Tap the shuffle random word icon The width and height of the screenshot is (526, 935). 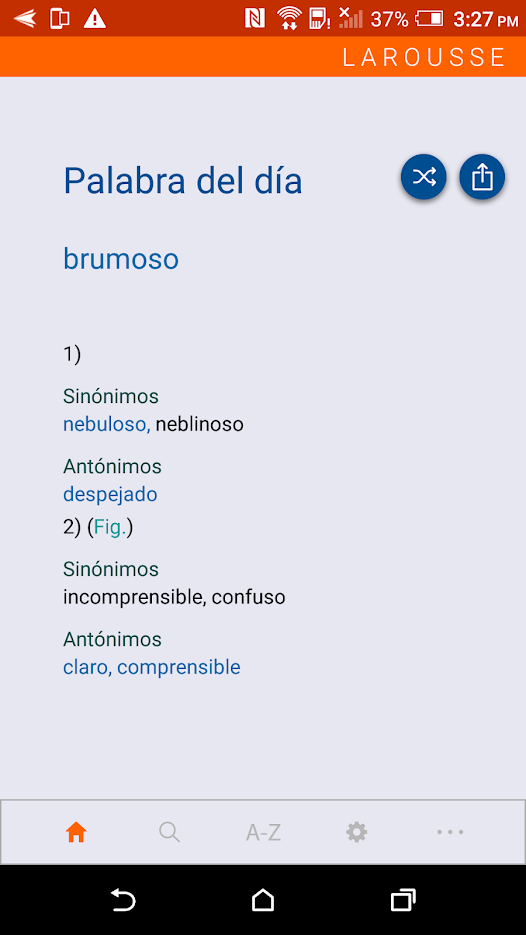pos(423,177)
